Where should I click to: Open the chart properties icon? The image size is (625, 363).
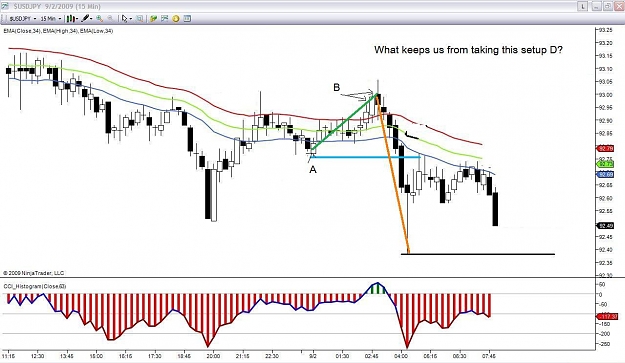(x=187, y=19)
